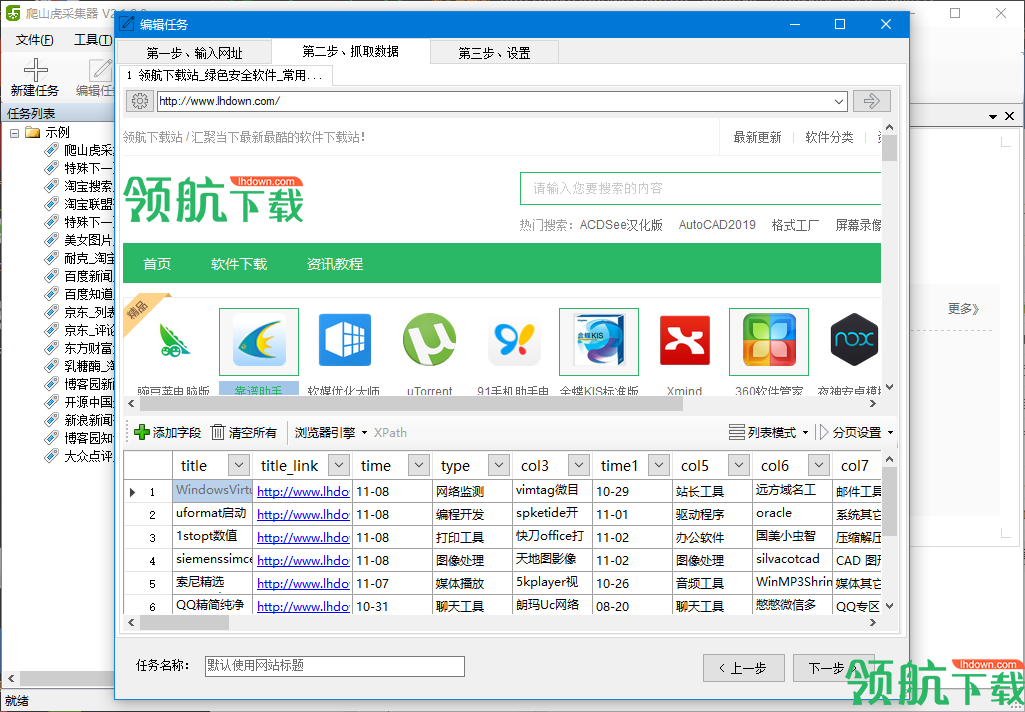1025x712 pixels.
Task: Switch to 第三步、设置 tab
Action: (x=494, y=53)
